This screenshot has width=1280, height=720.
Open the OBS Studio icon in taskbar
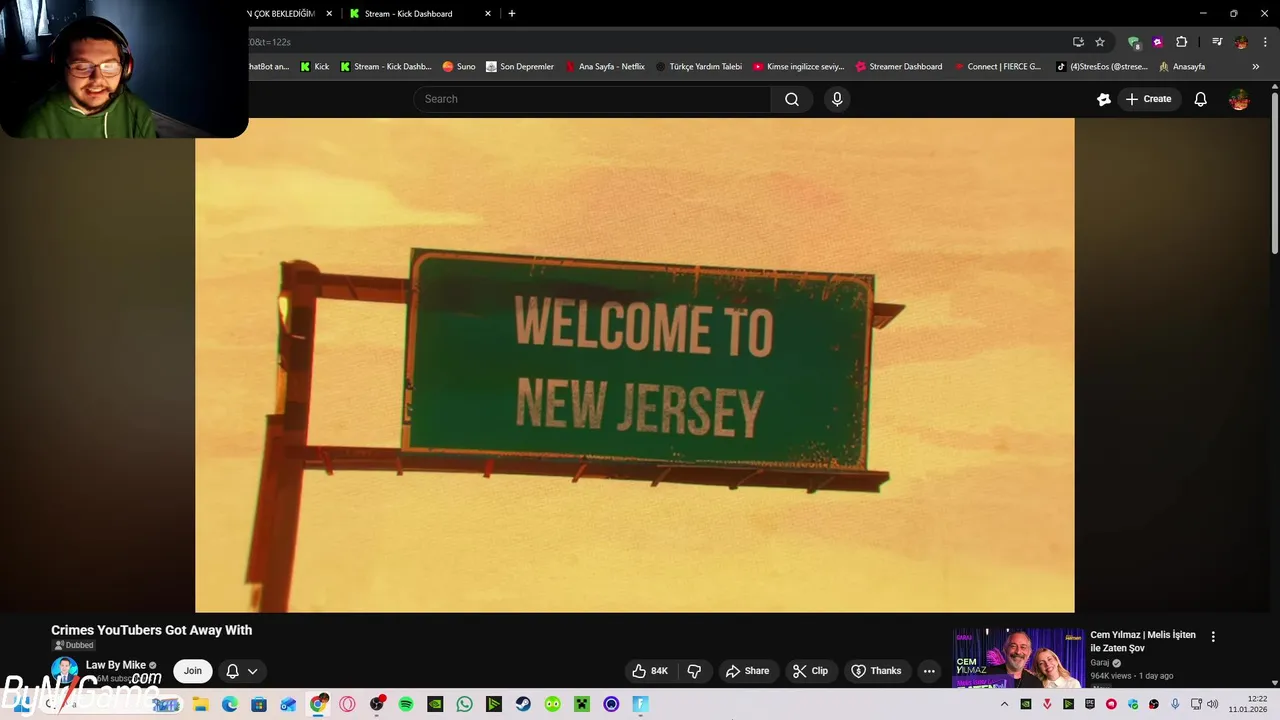(377, 704)
